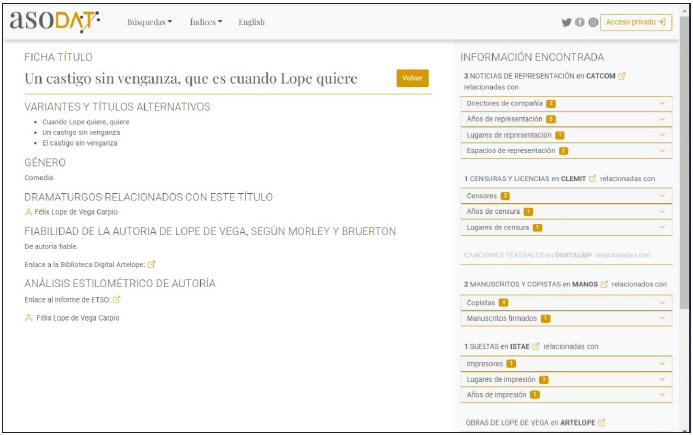Switch language with English link
Screen dimensions: 693x435
click(x=251, y=22)
